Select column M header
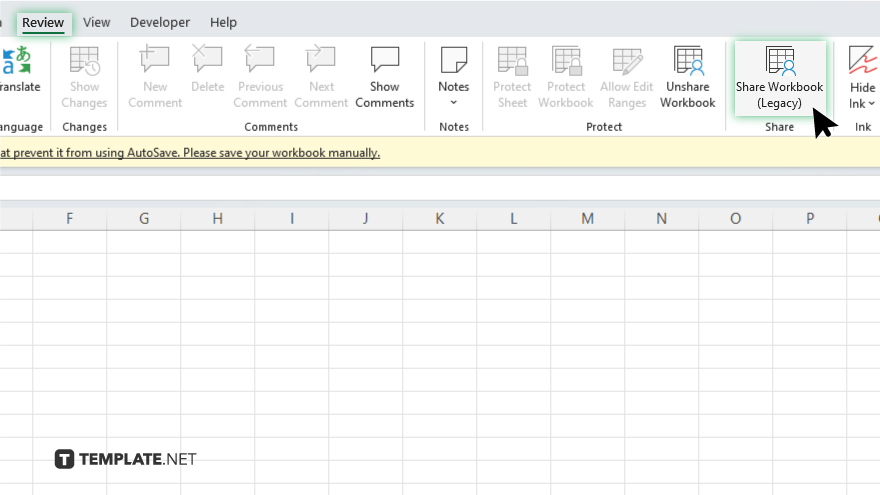This screenshot has height=495, width=880. (587, 218)
